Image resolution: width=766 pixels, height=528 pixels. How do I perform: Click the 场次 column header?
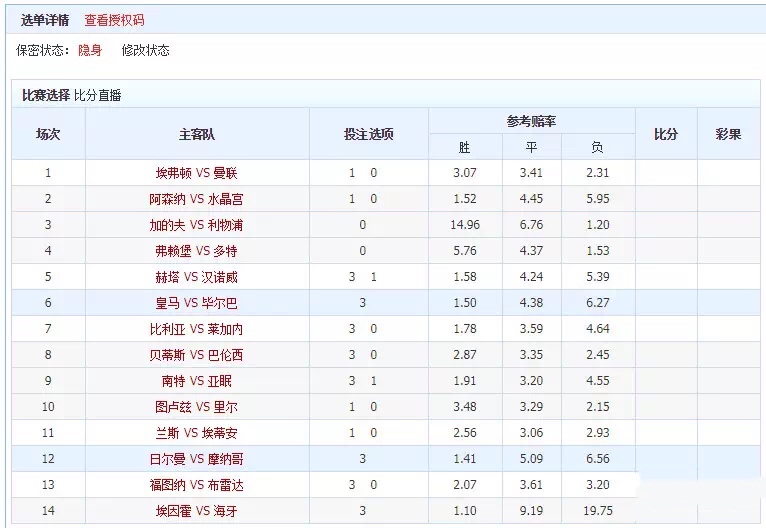[x=48, y=134]
